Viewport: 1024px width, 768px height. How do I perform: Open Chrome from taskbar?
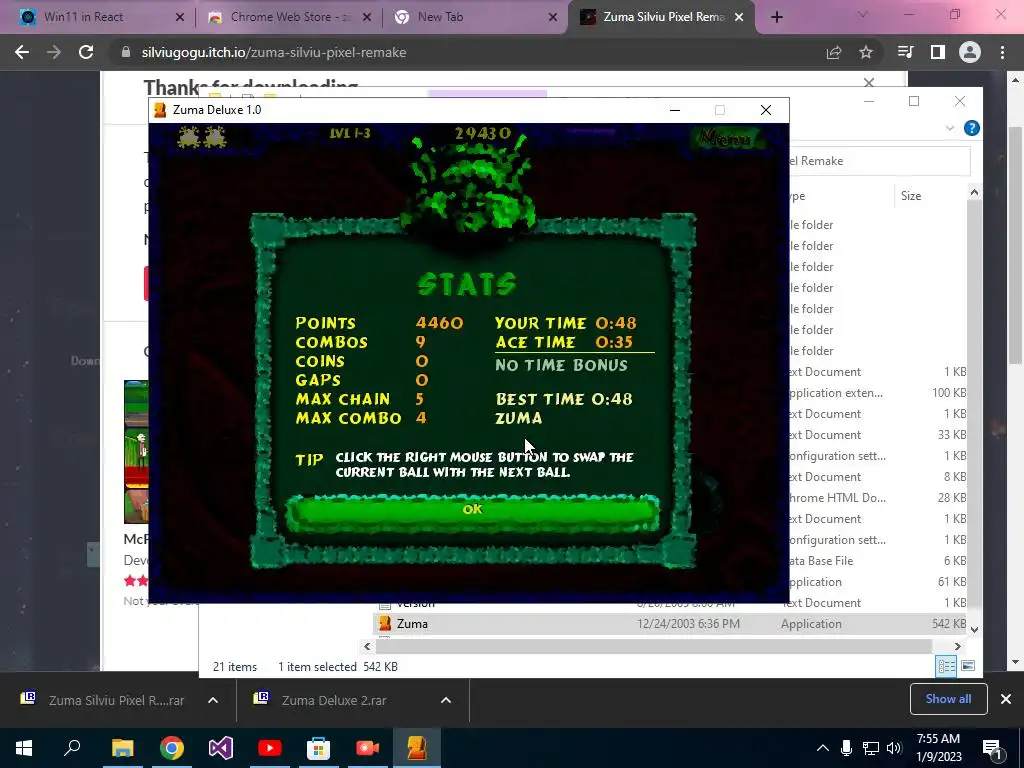pyautogui.click(x=172, y=748)
